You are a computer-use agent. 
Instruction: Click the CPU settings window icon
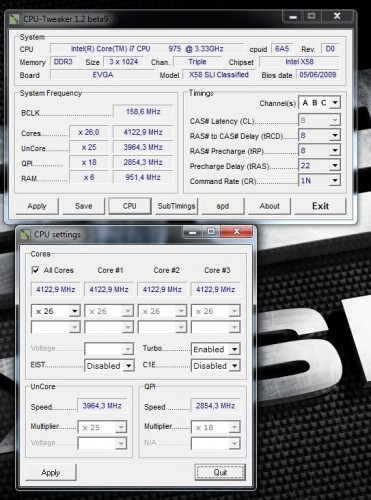pos(26,235)
